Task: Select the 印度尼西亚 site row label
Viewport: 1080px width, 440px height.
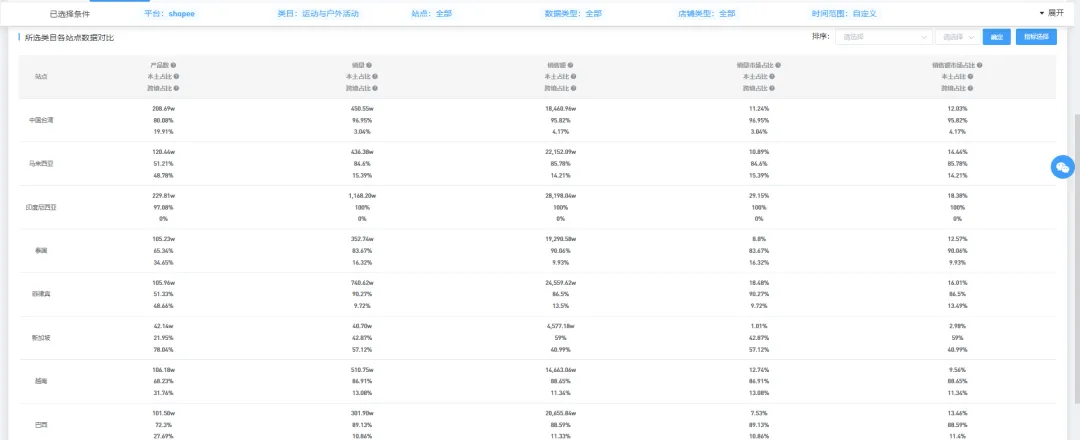Action: pyautogui.click(x=41, y=207)
